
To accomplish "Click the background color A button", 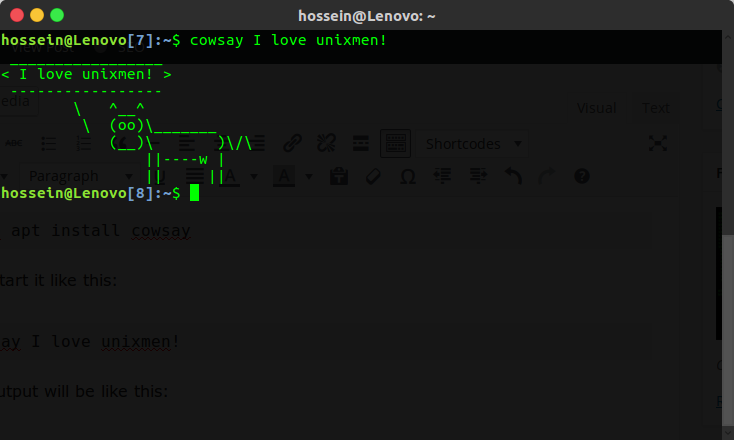I will [x=284, y=176].
